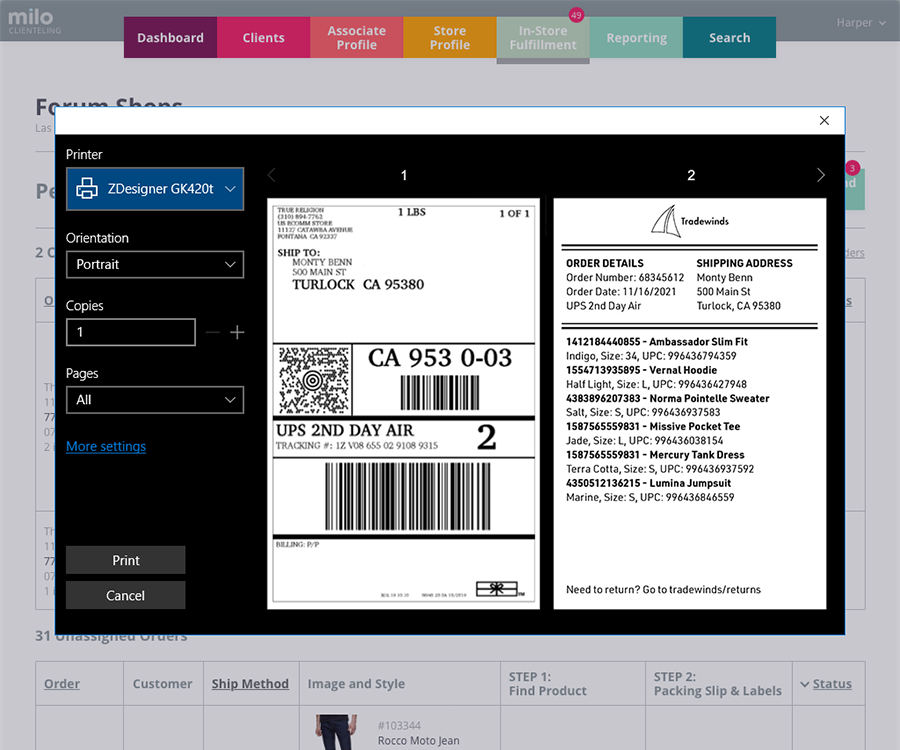Click the '1587565559831 - Missive Pocket Tee' line
The width and height of the screenshot is (900, 750).
(x=653, y=426)
